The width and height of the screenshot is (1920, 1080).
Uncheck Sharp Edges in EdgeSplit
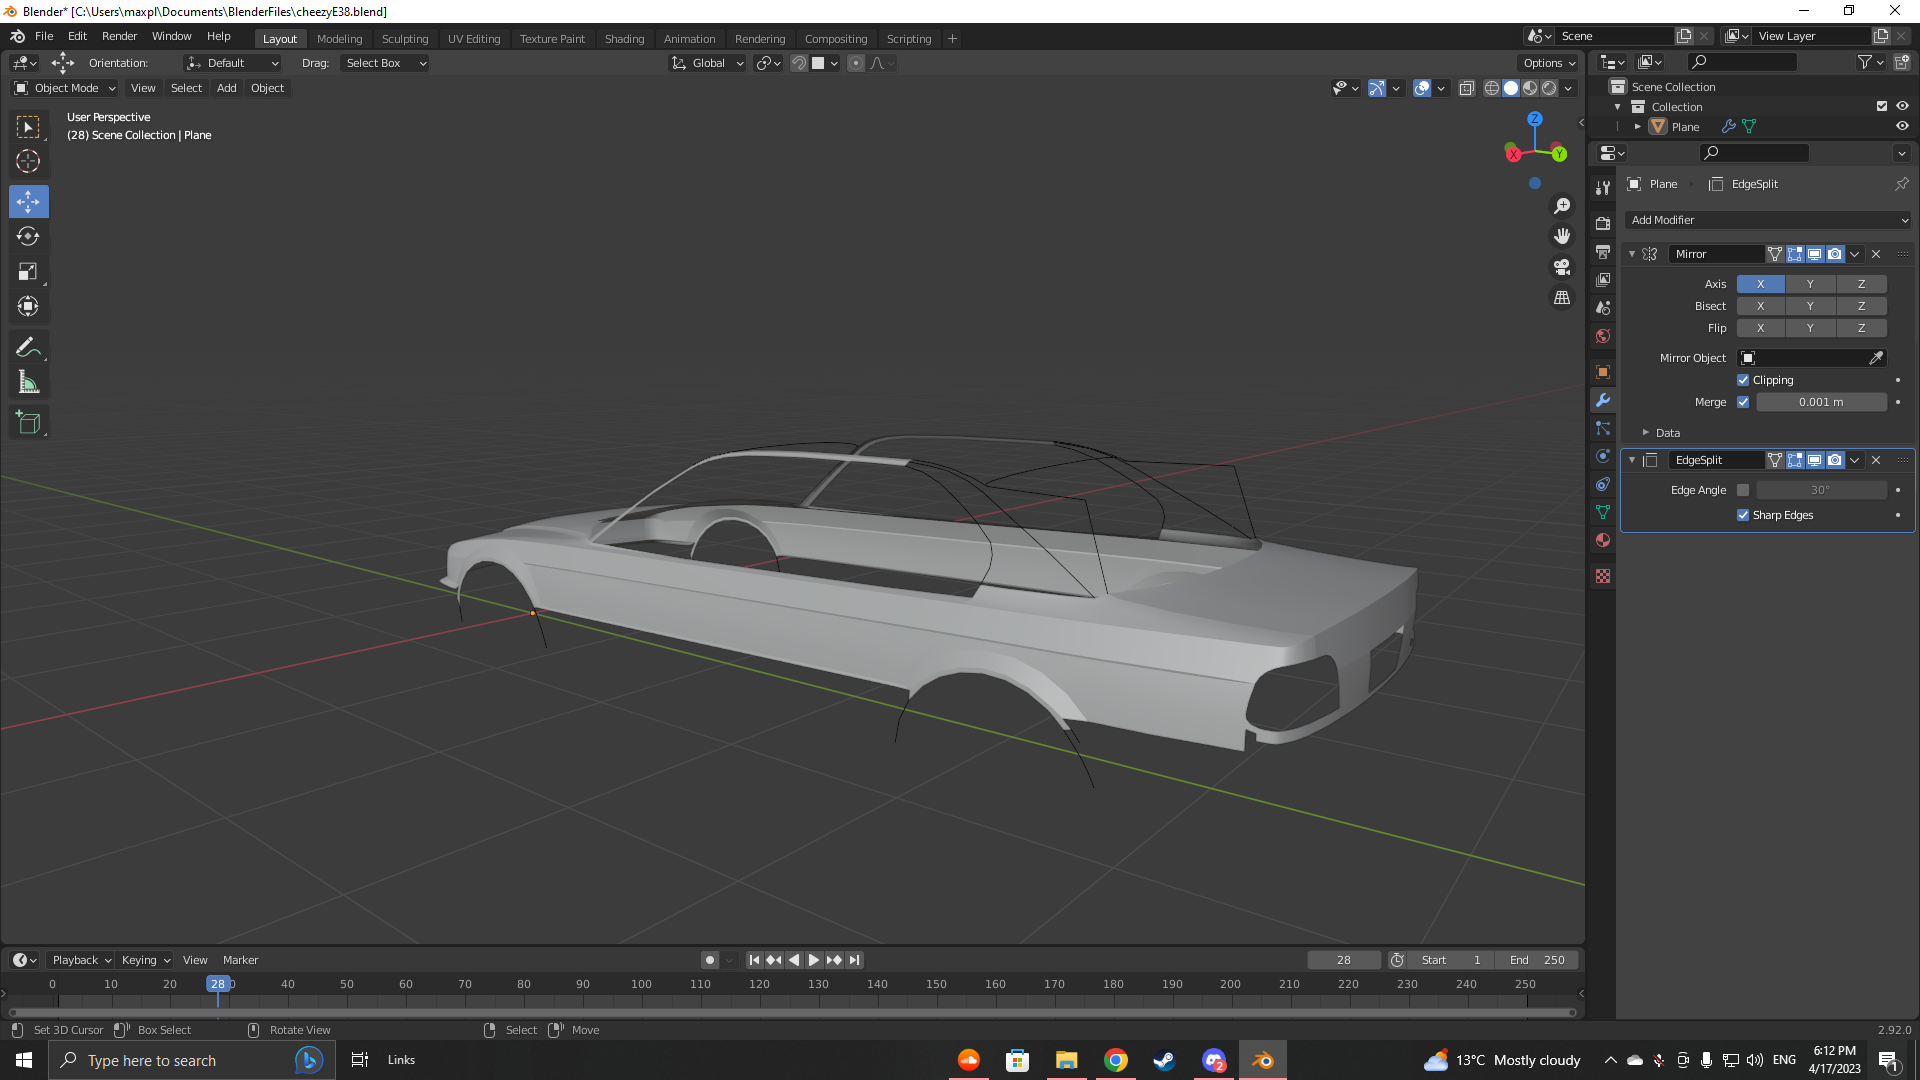[1743, 515]
